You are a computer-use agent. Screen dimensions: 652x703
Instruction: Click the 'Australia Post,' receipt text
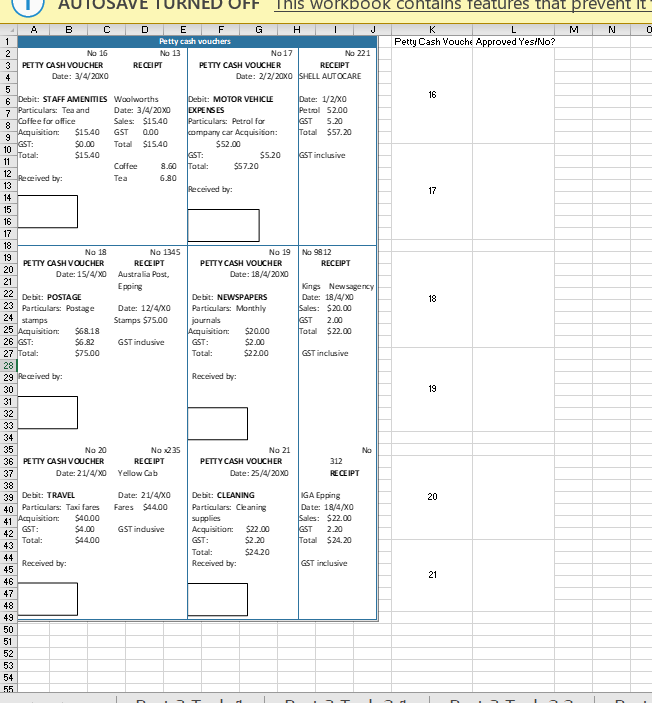coord(143,274)
